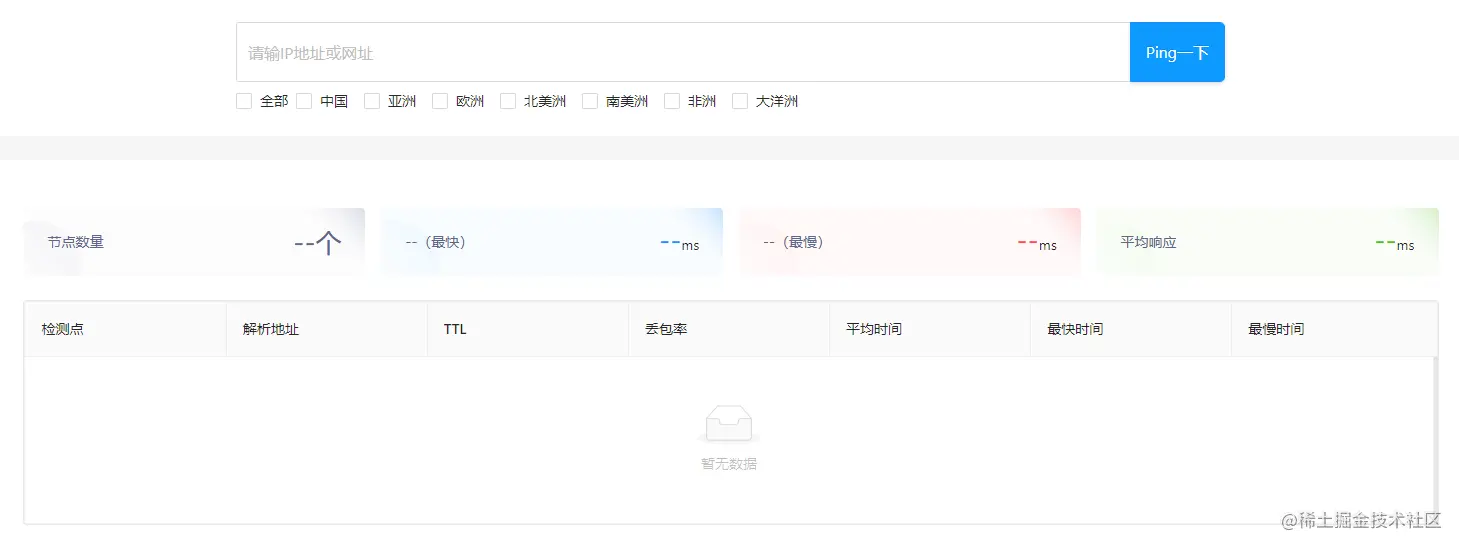Click the 平均响应 stats card

[x=1268, y=242]
